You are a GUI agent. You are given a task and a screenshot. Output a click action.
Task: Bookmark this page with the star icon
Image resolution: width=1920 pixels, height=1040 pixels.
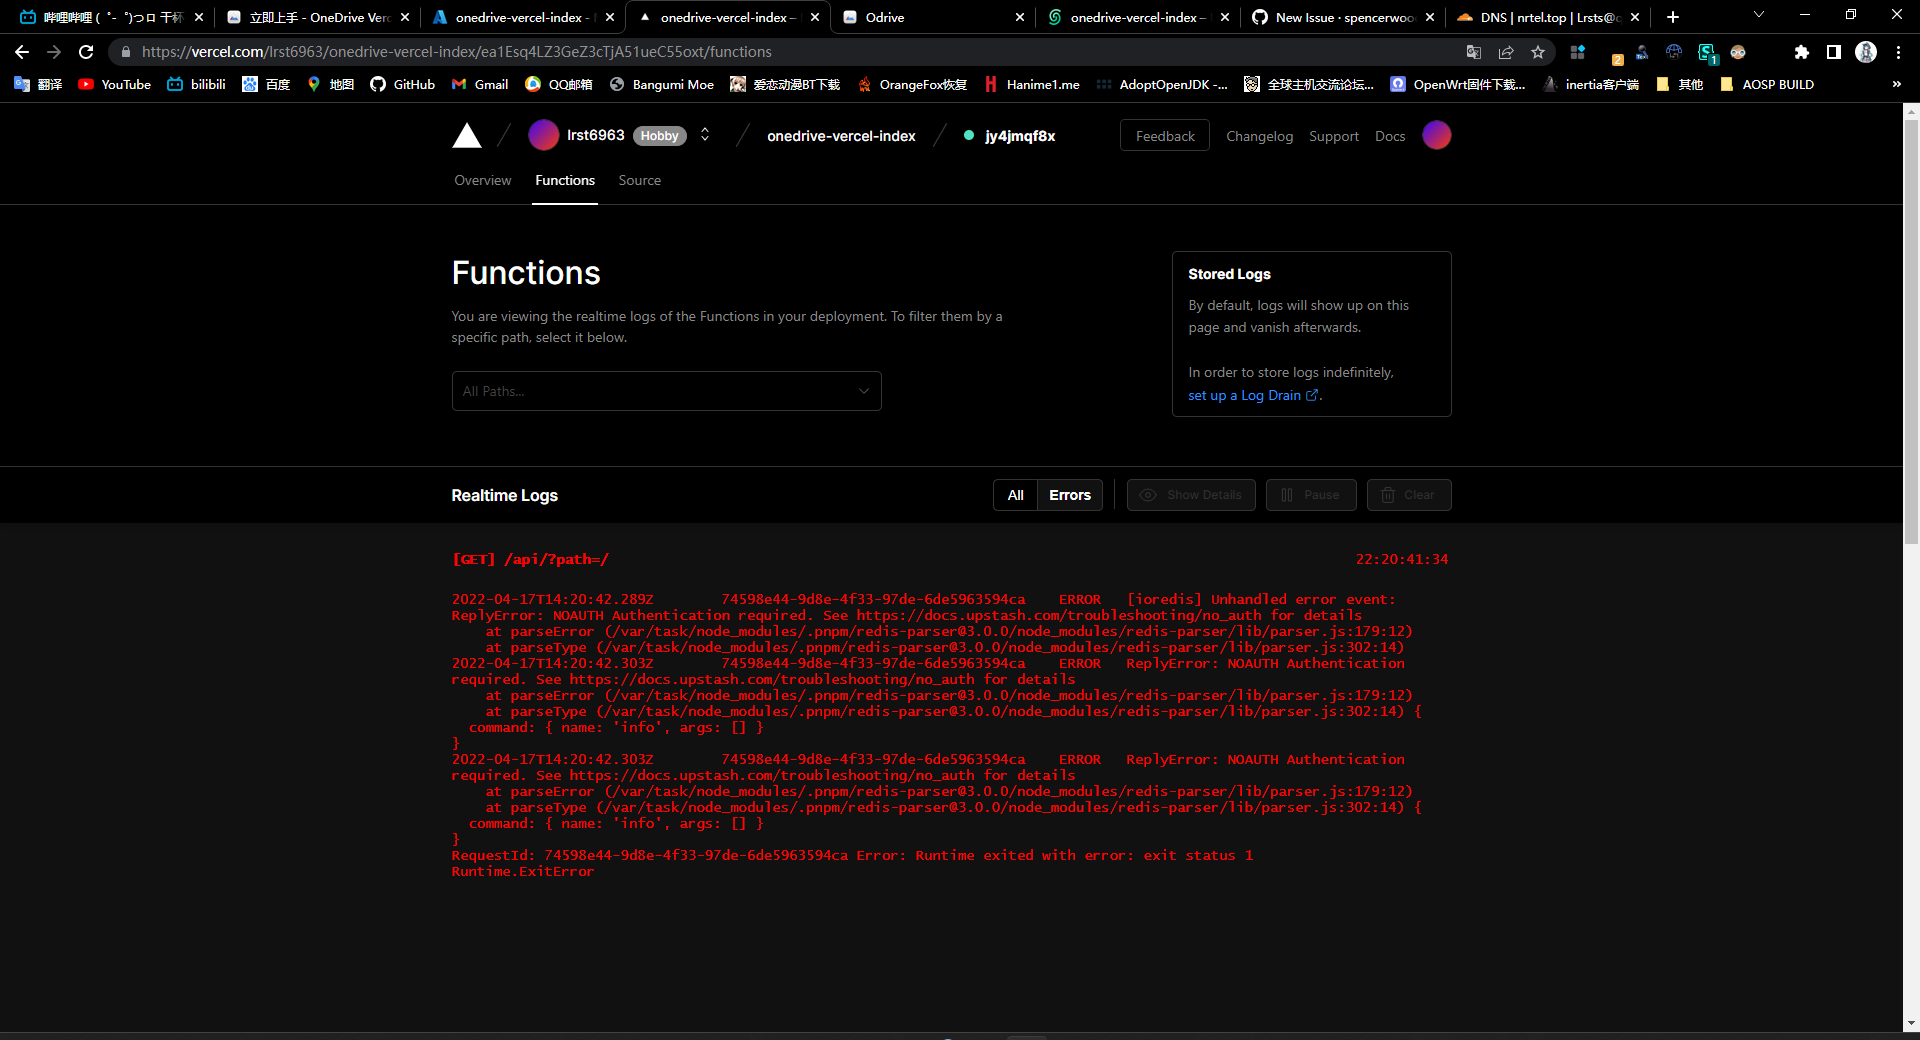1538,52
